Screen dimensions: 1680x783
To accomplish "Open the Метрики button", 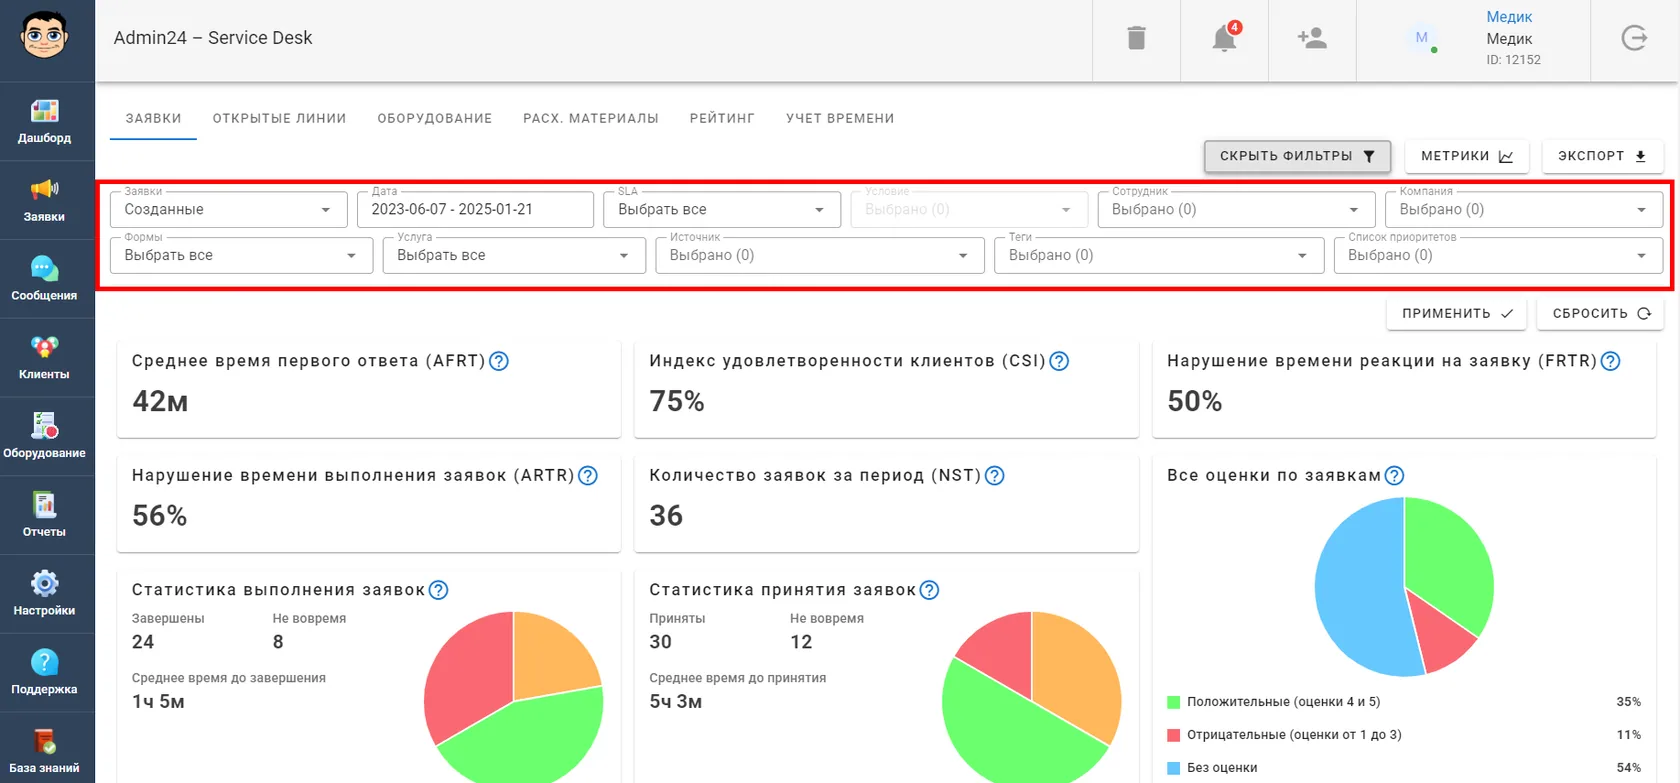I will pos(1467,156).
